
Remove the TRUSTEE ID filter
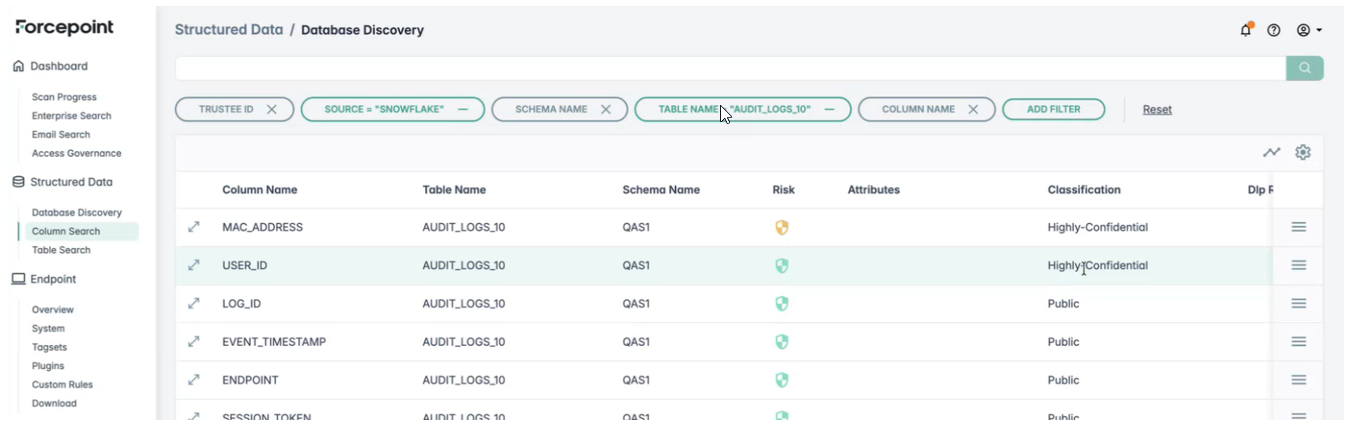(272, 109)
